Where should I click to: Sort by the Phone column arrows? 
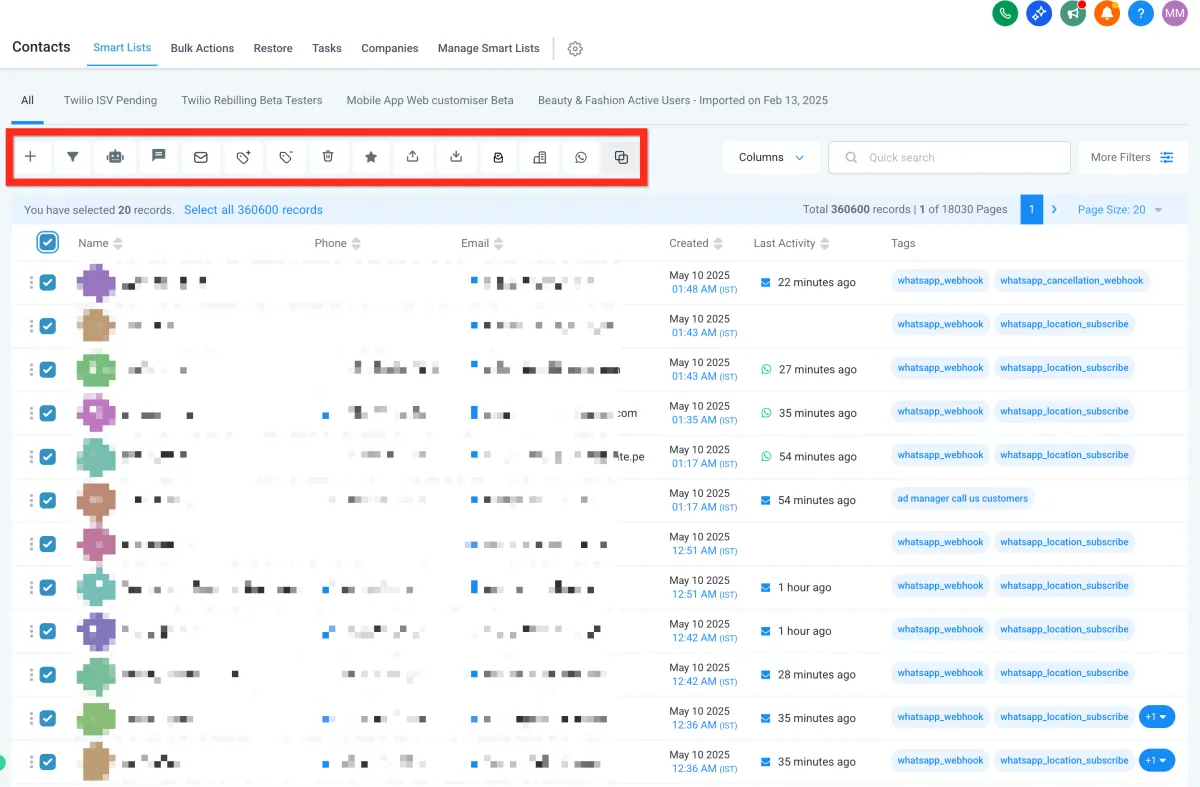pos(356,243)
